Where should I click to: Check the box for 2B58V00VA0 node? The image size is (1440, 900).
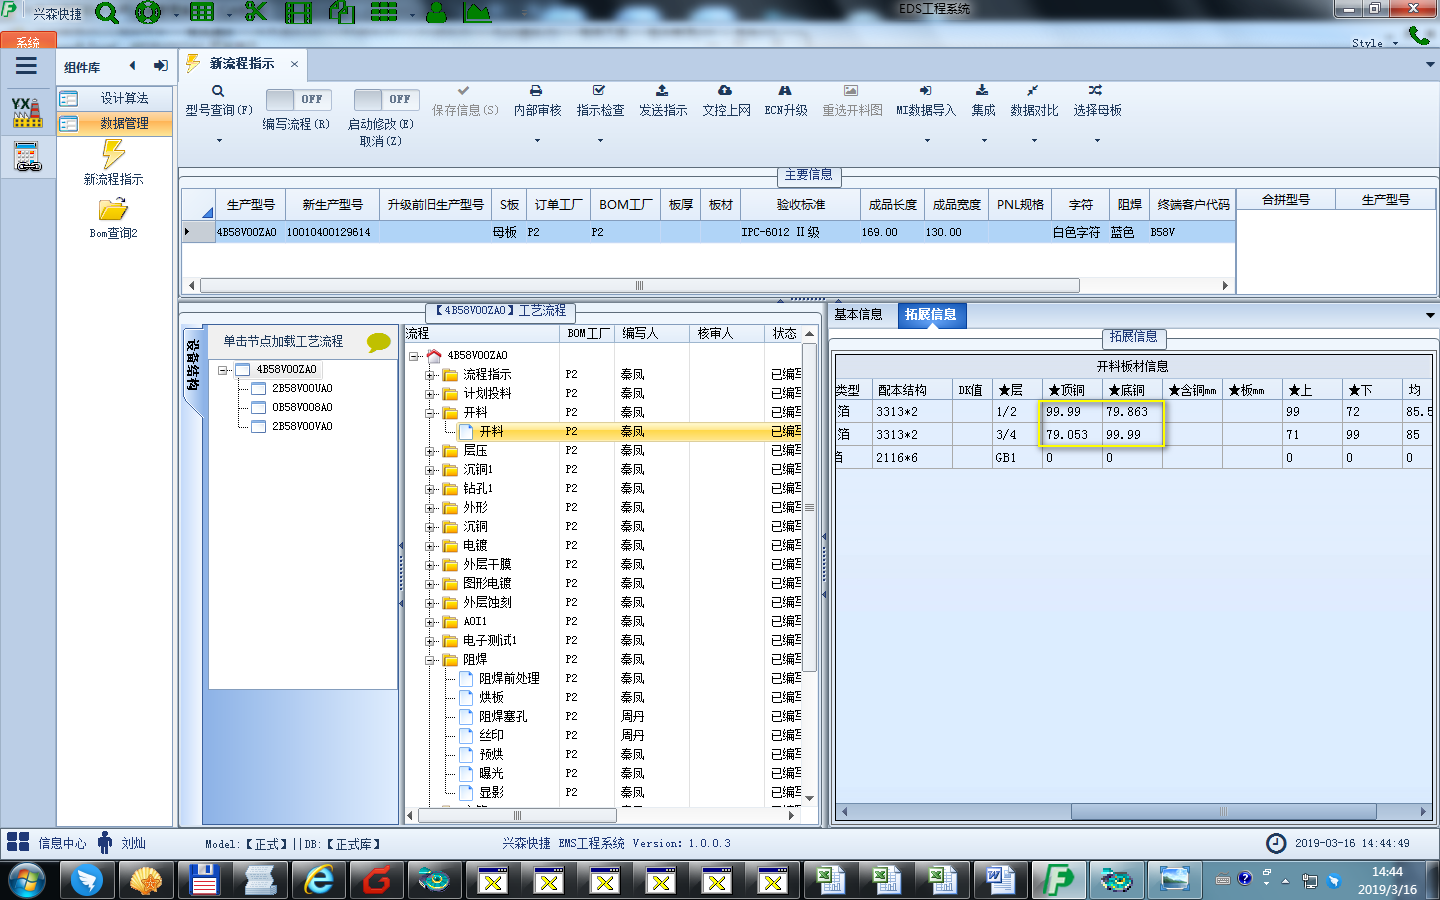tap(259, 426)
